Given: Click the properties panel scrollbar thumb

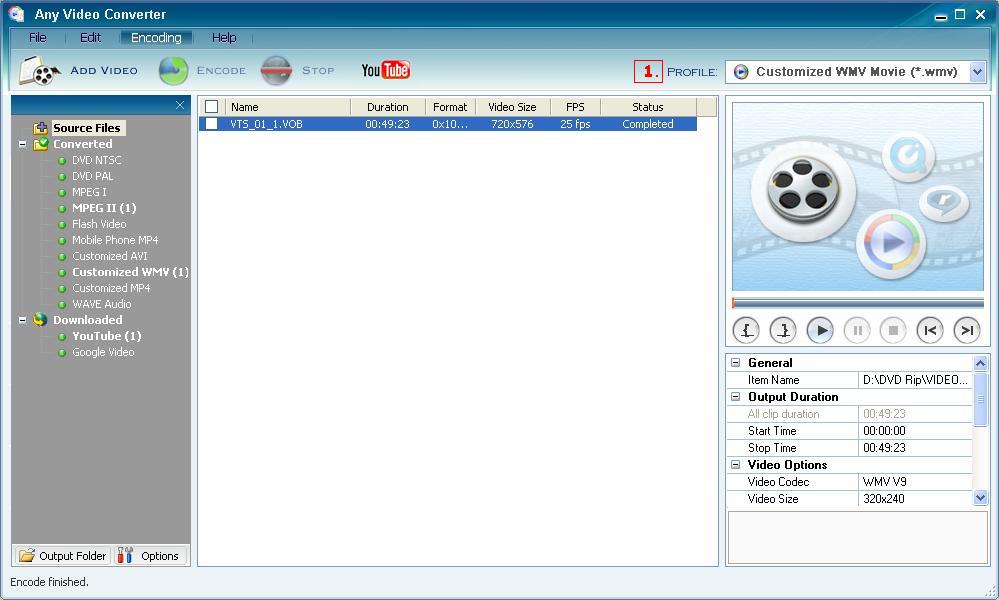Looking at the screenshot, I should point(981,399).
